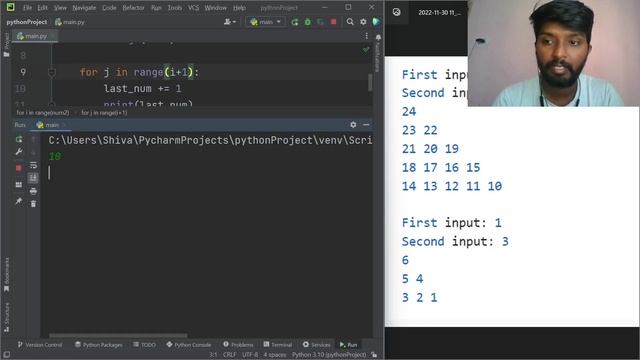Stop the process with the red Run panel square
Screen dimensions: 640x360
(19, 168)
